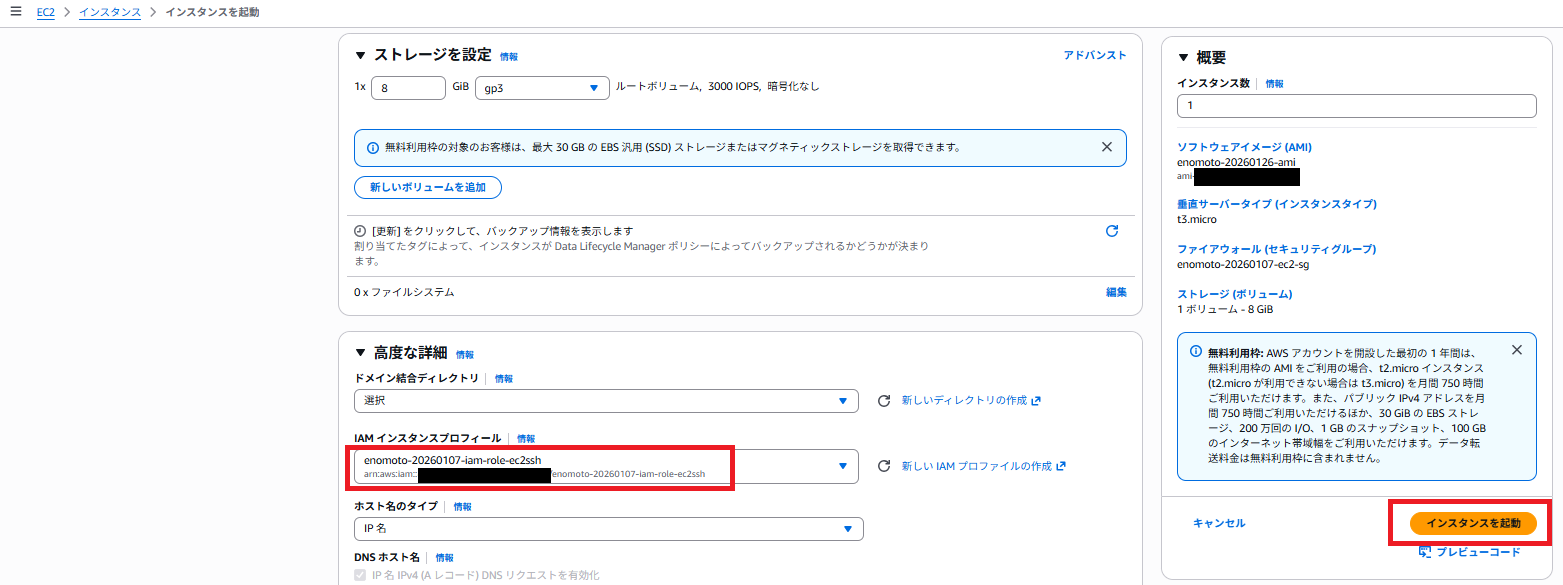Refresh the backup information
The width and height of the screenshot is (1563, 585).
tap(1111, 231)
